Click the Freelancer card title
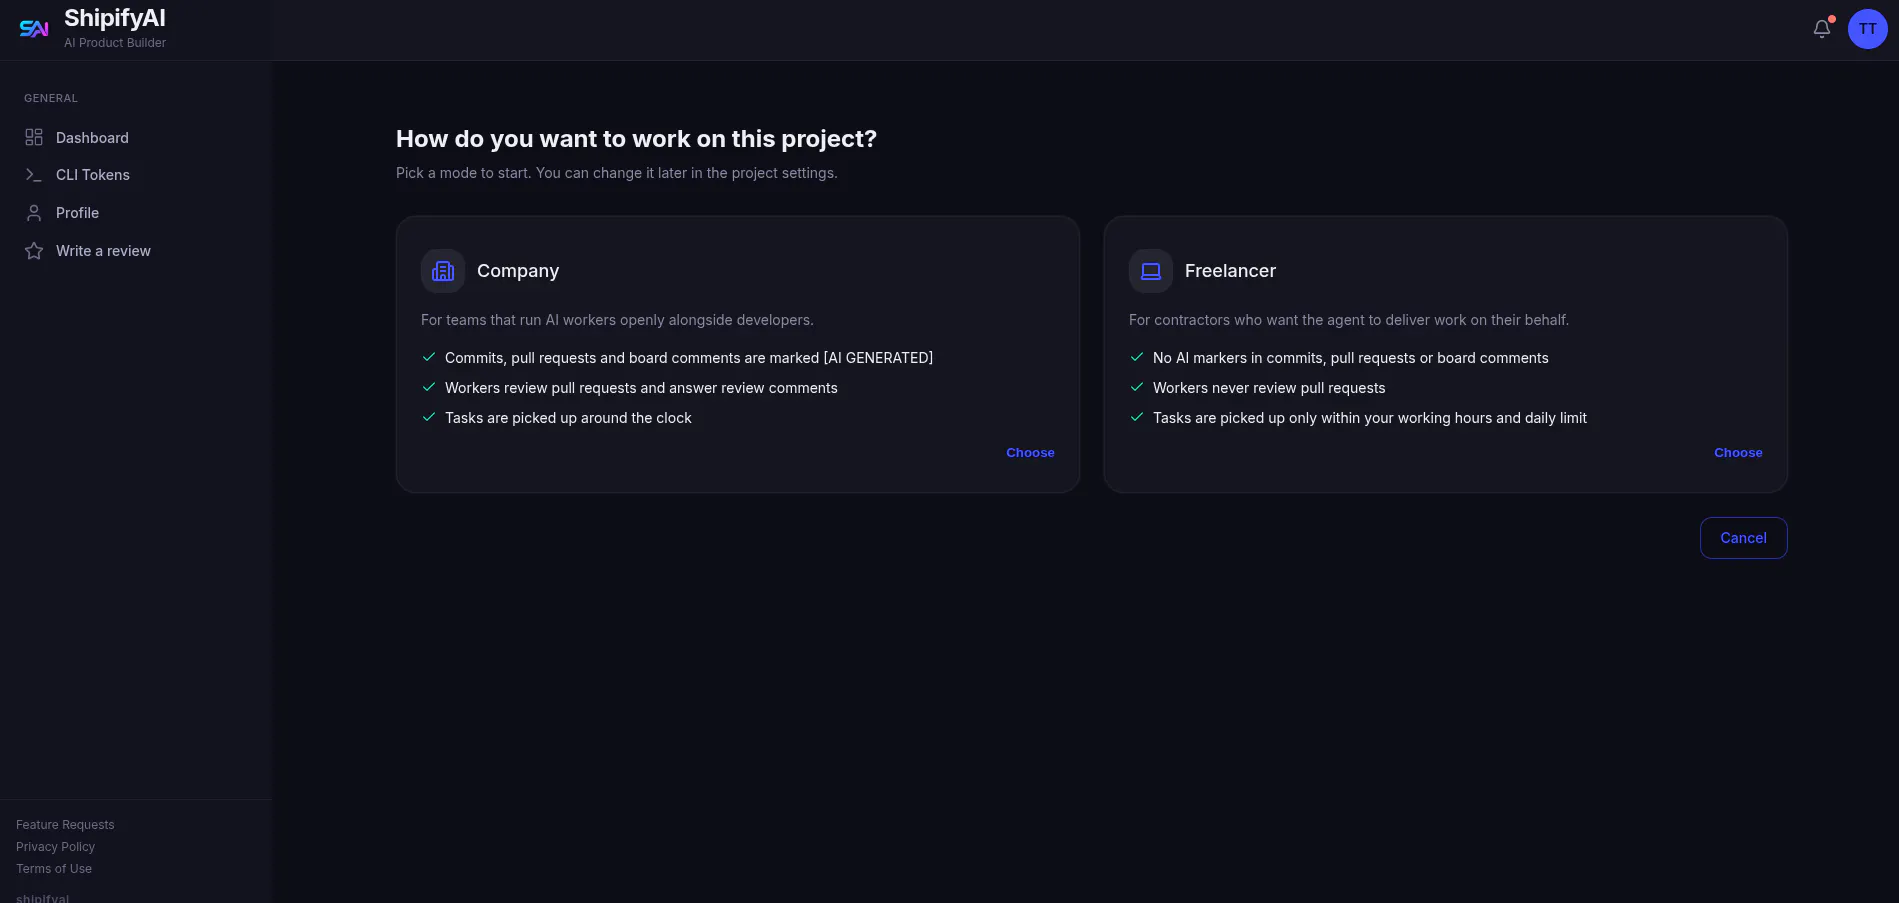 click(x=1230, y=271)
